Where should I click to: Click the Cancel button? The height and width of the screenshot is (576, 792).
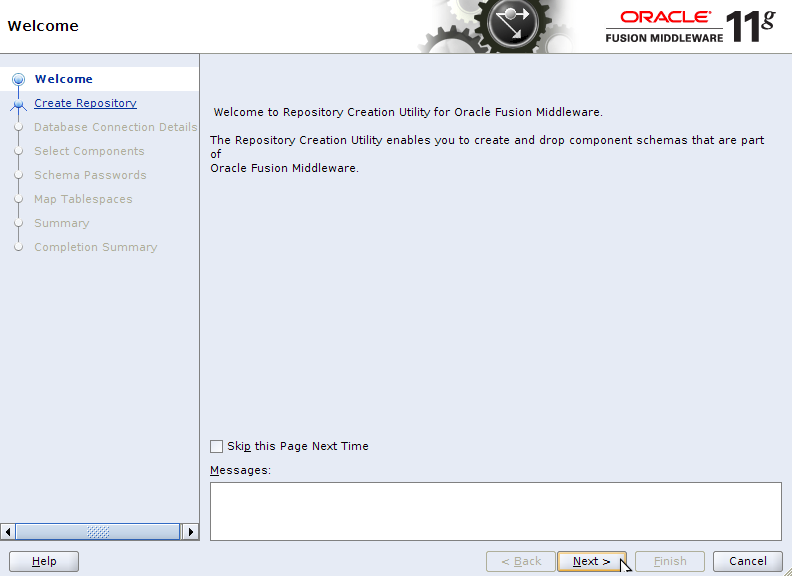748,561
